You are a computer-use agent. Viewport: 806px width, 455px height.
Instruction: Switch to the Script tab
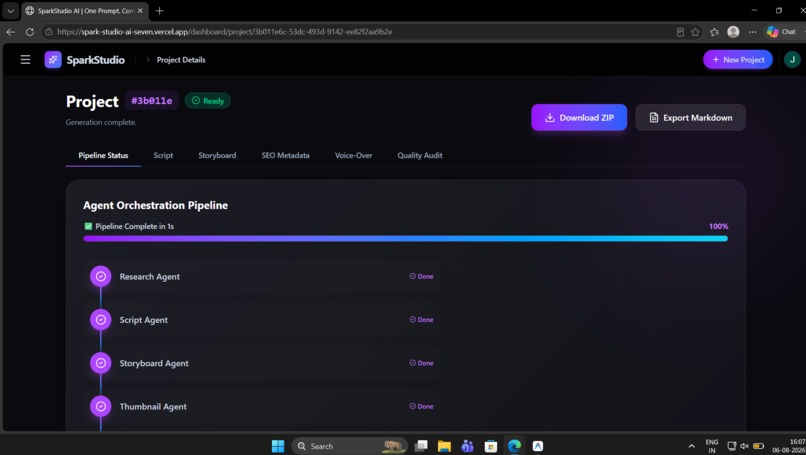pyautogui.click(x=163, y=155)
